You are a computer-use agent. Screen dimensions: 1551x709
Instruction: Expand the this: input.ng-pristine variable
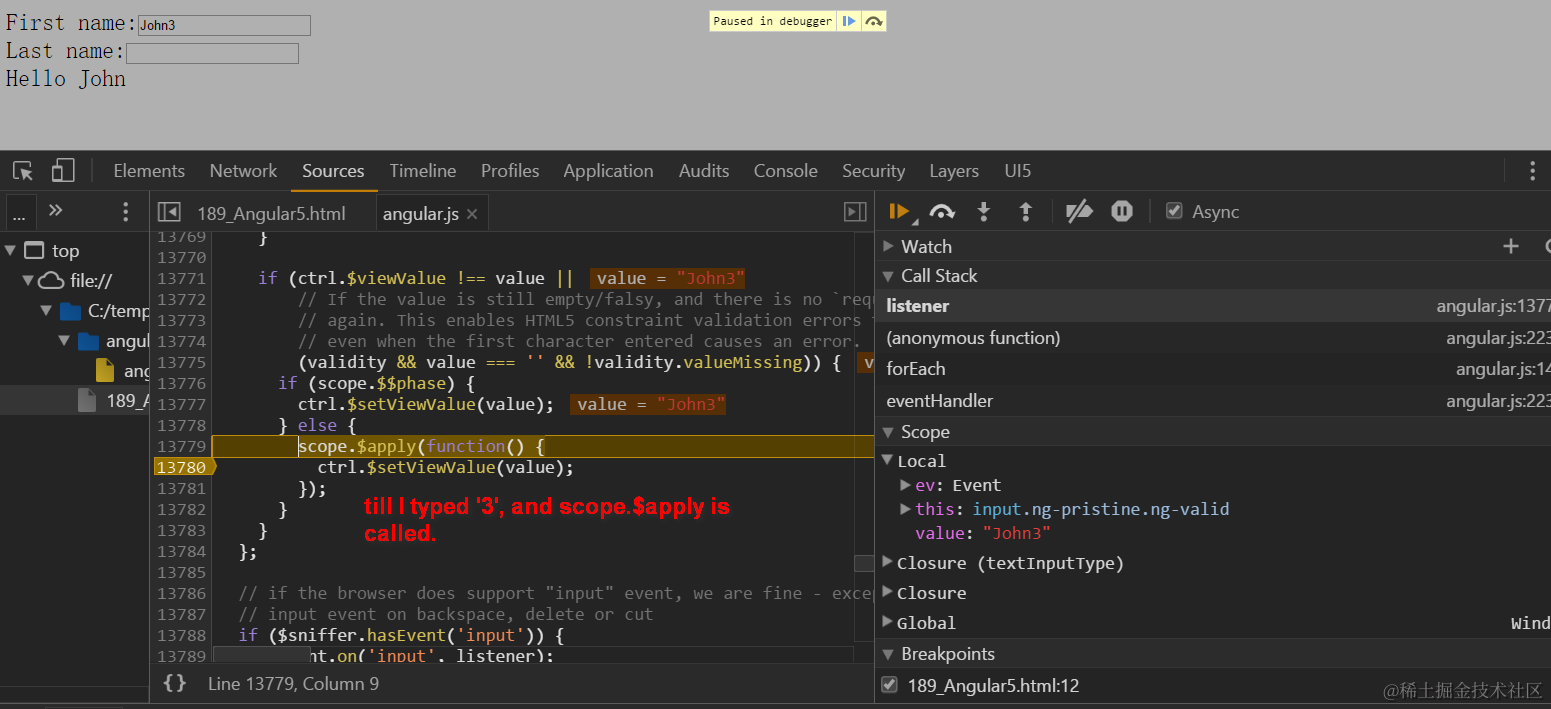(x=905, y=509)
